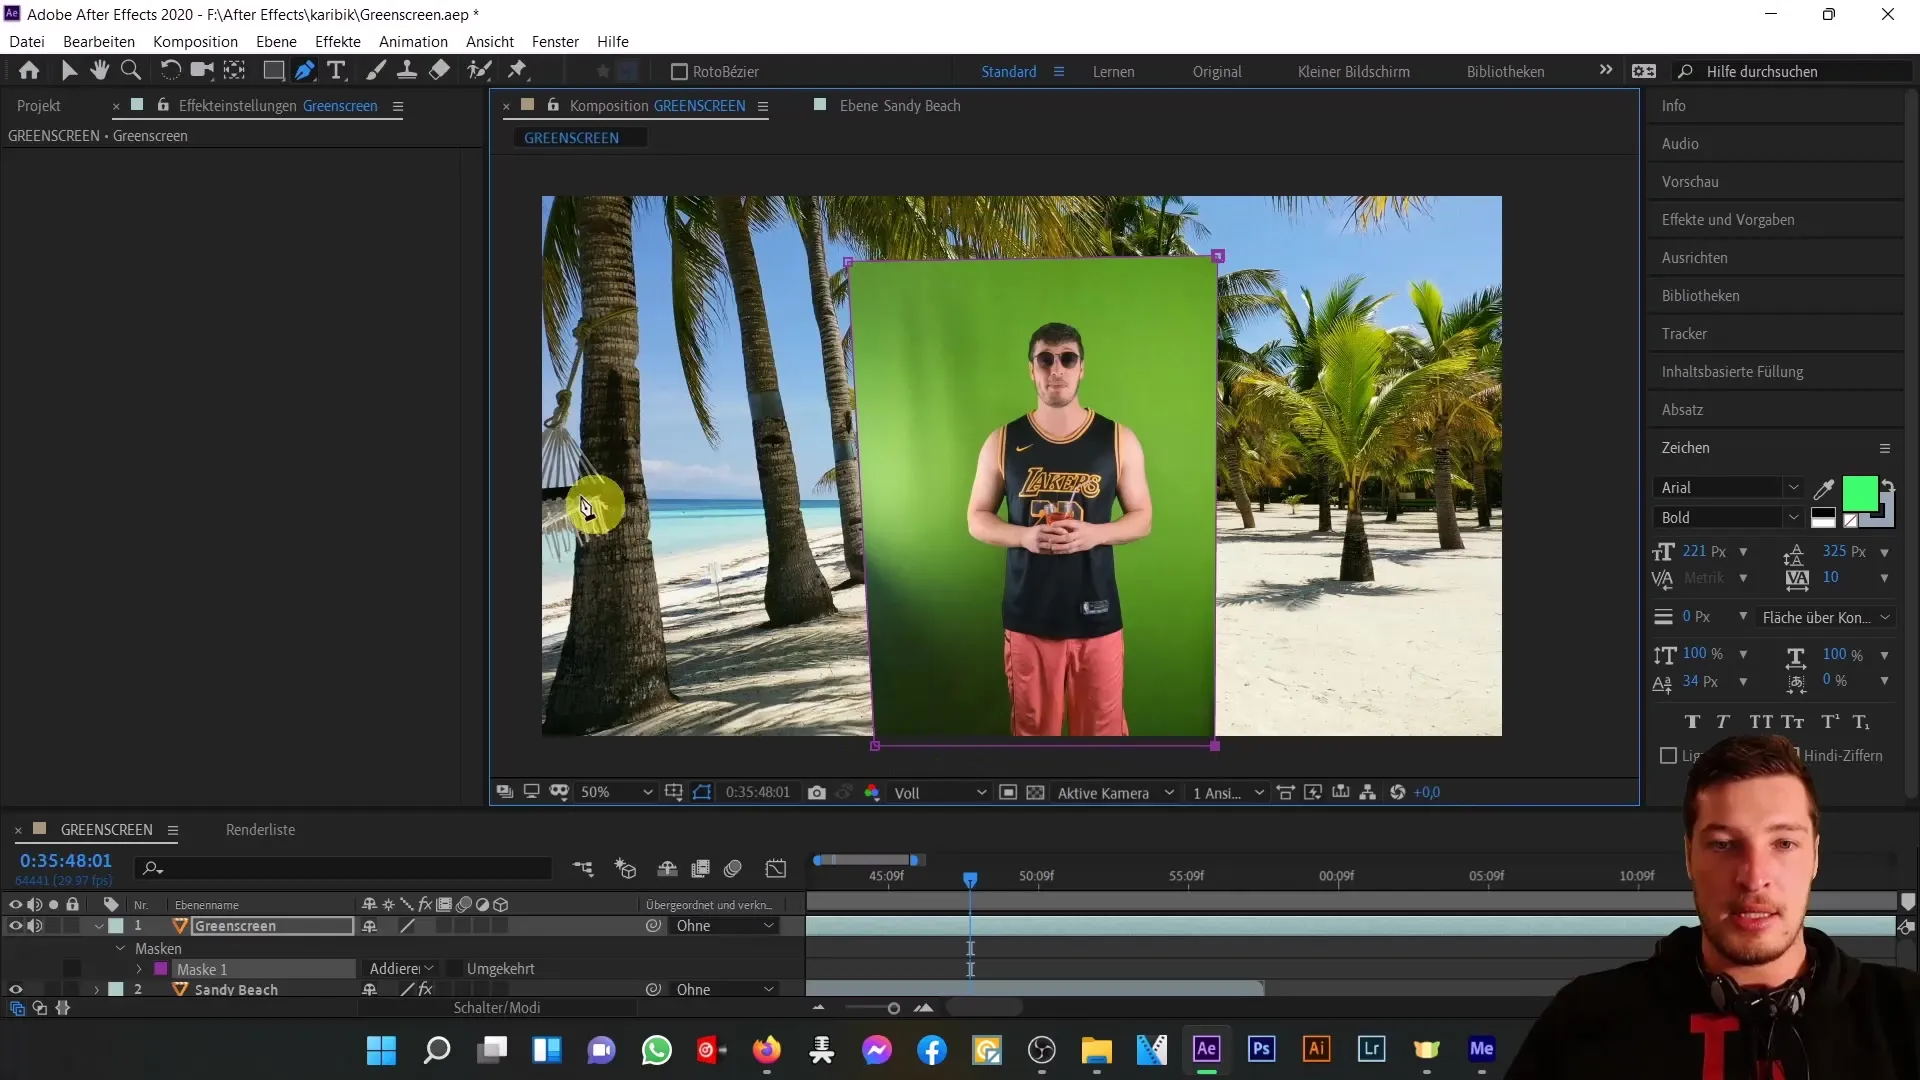Enable Ligs checkbox in character panel
This screenshot has width=1920, height=1080.
click(1668, 754)
